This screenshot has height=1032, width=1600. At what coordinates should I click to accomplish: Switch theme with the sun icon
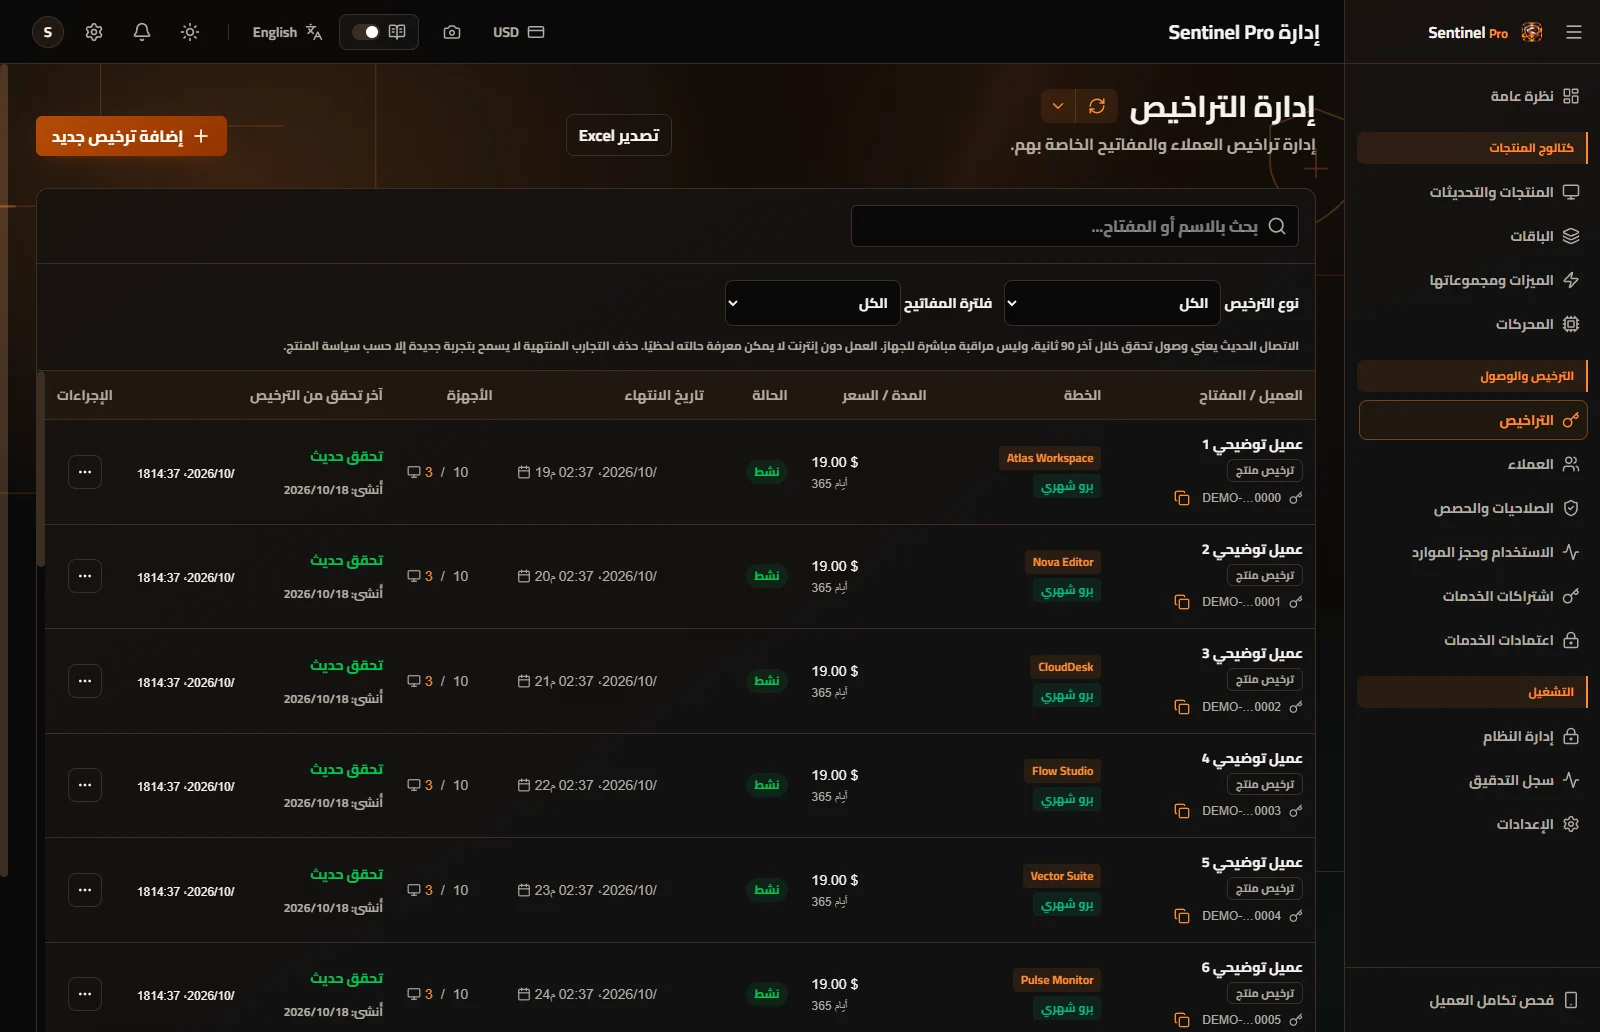pos(190,32)
